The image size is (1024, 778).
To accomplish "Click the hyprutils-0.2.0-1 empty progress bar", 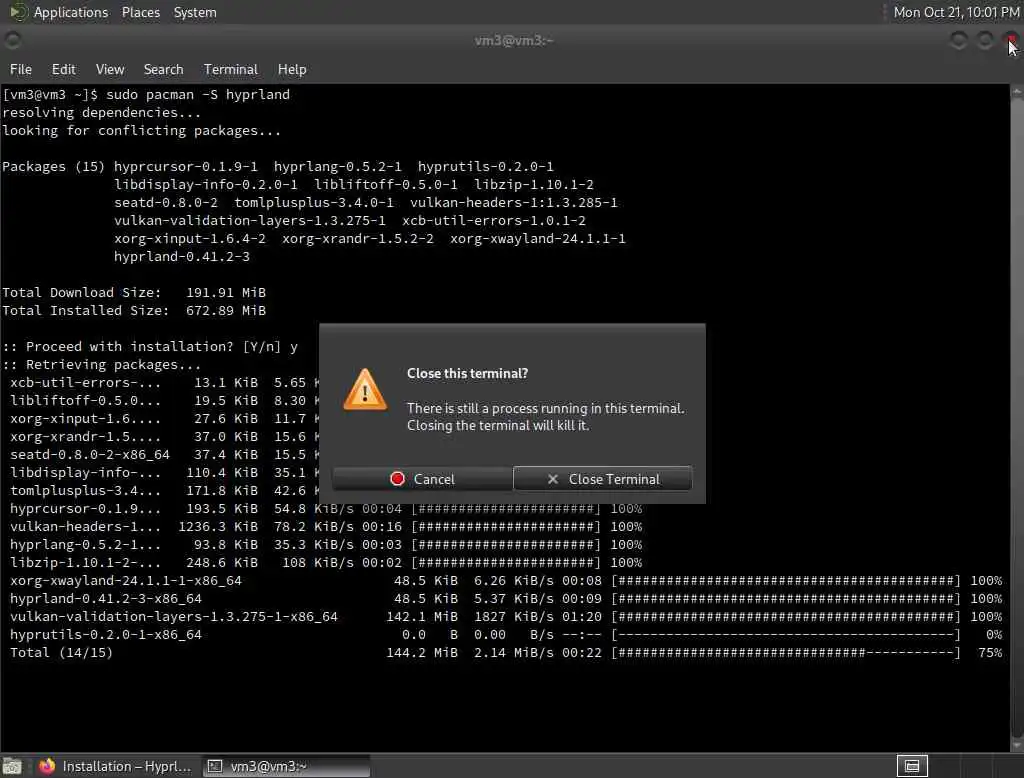I will (x=786, y=634).
